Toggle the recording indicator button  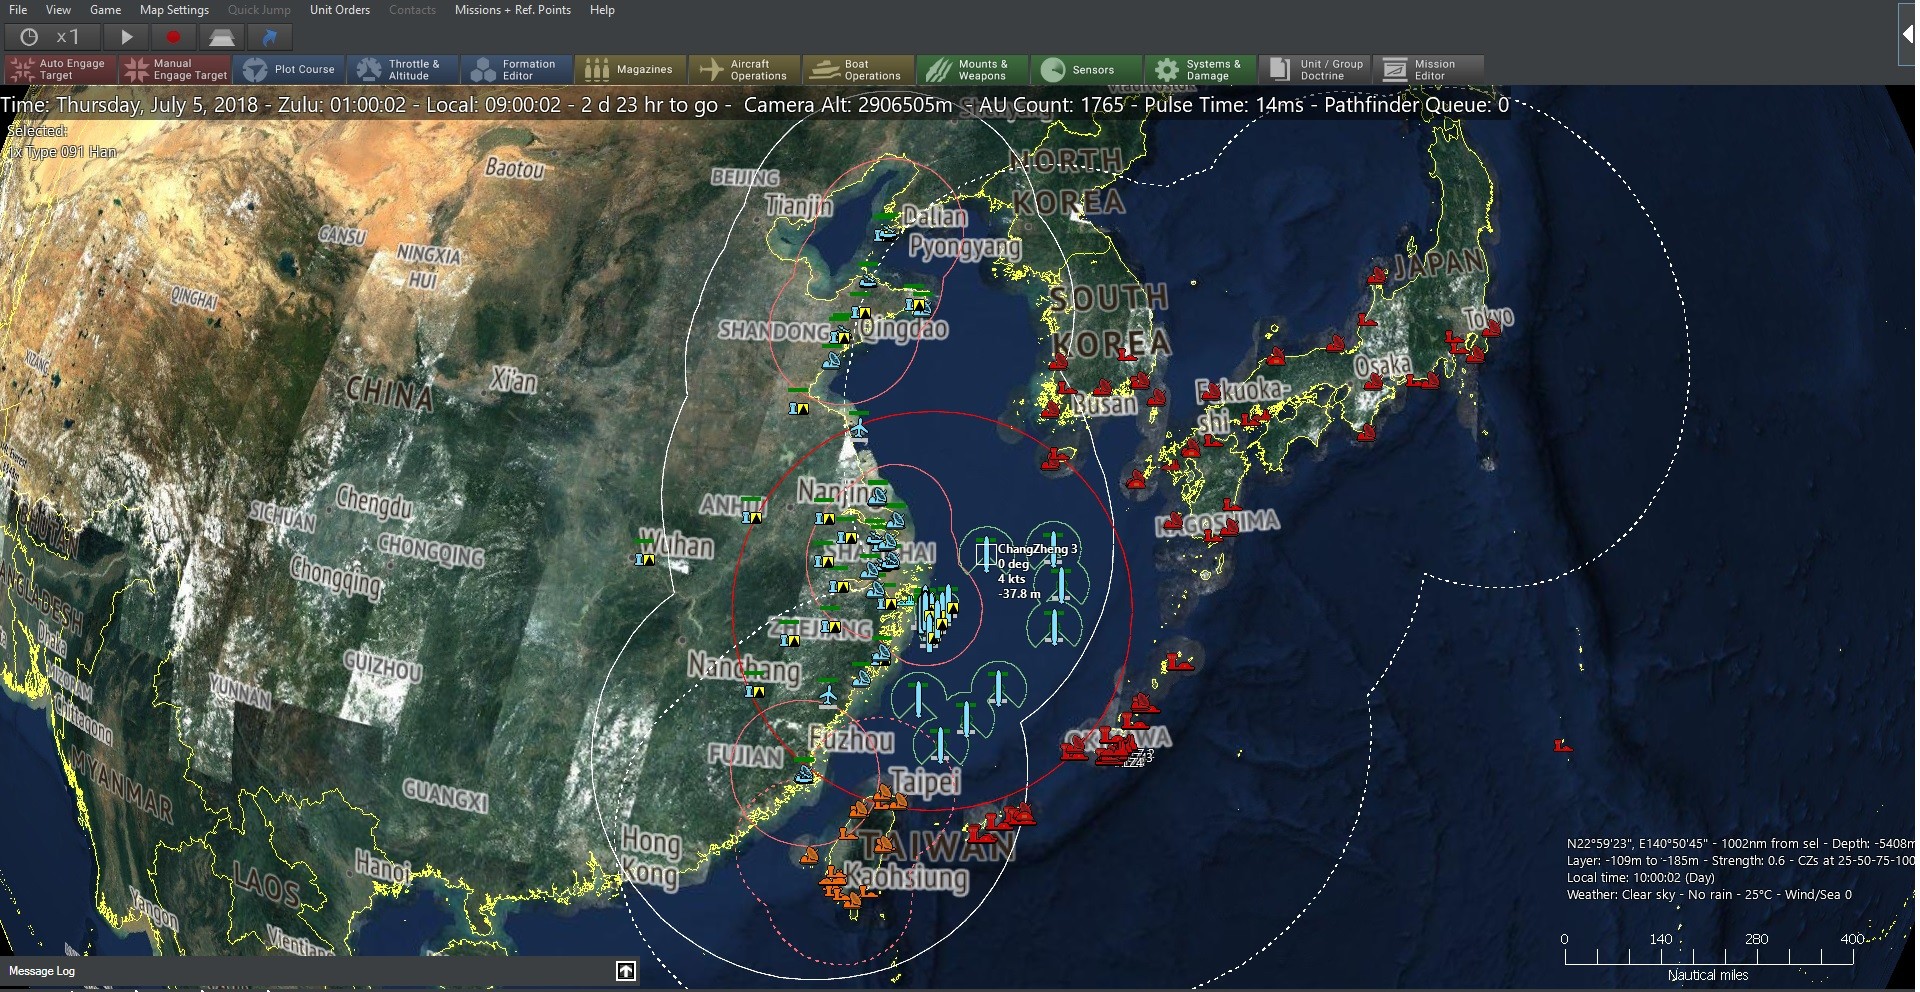pos(172,37)
